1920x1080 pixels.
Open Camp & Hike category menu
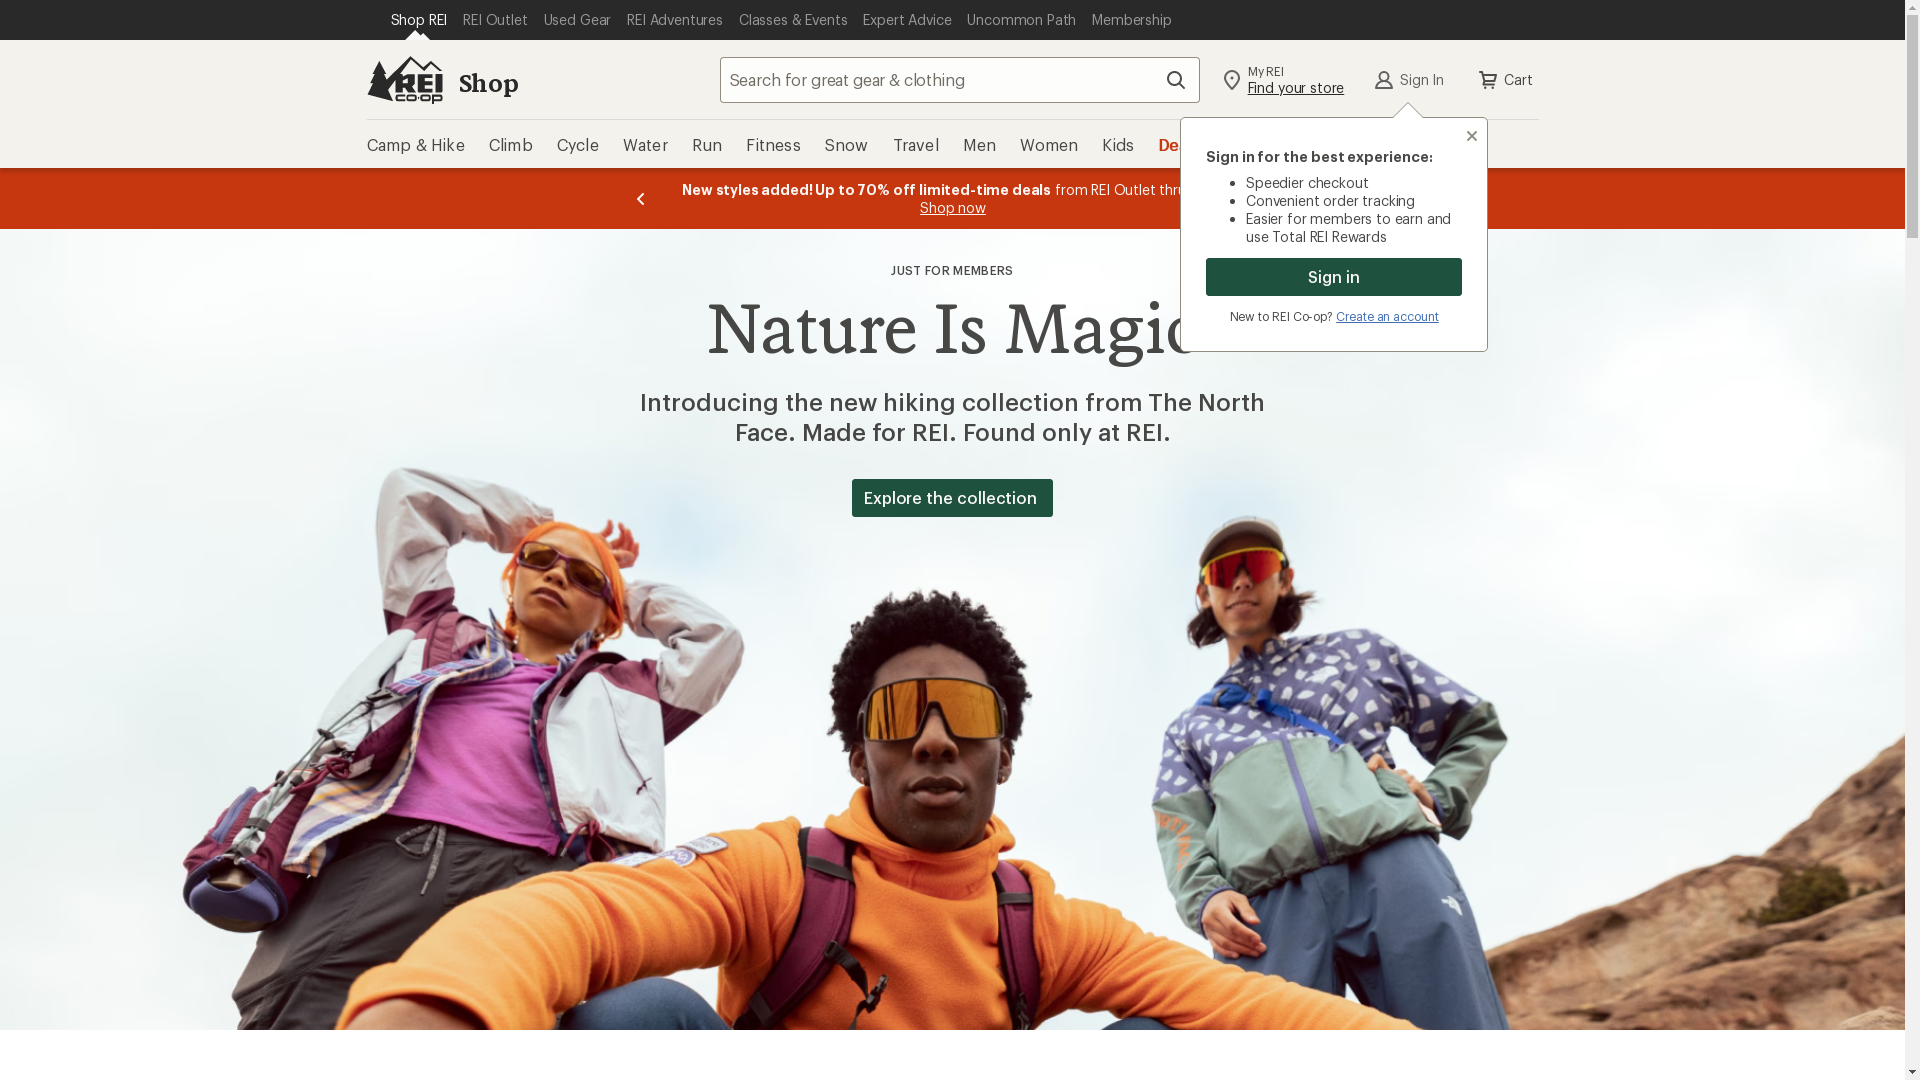click(x=416, y=145)
